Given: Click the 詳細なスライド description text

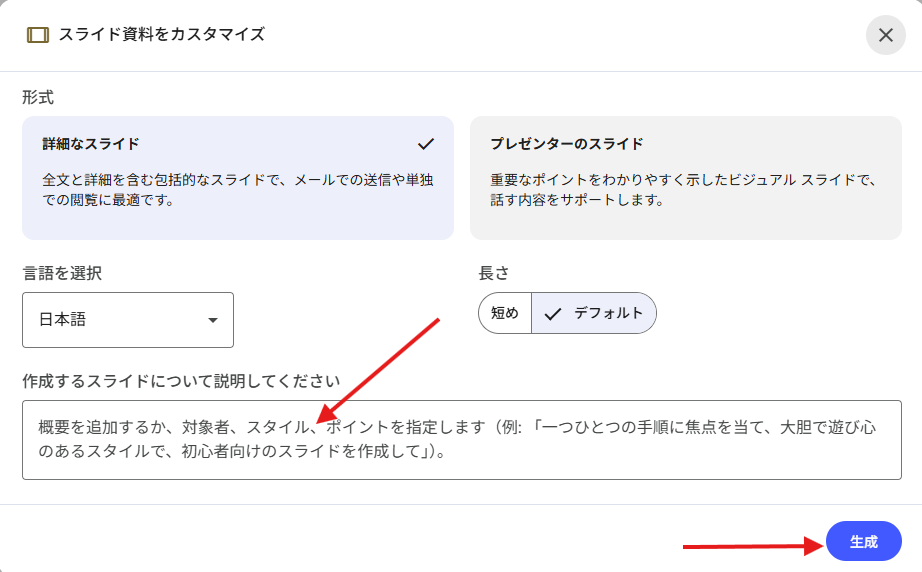Looking at the screenshot, I should pyautogui.click(x=238, y=190).
